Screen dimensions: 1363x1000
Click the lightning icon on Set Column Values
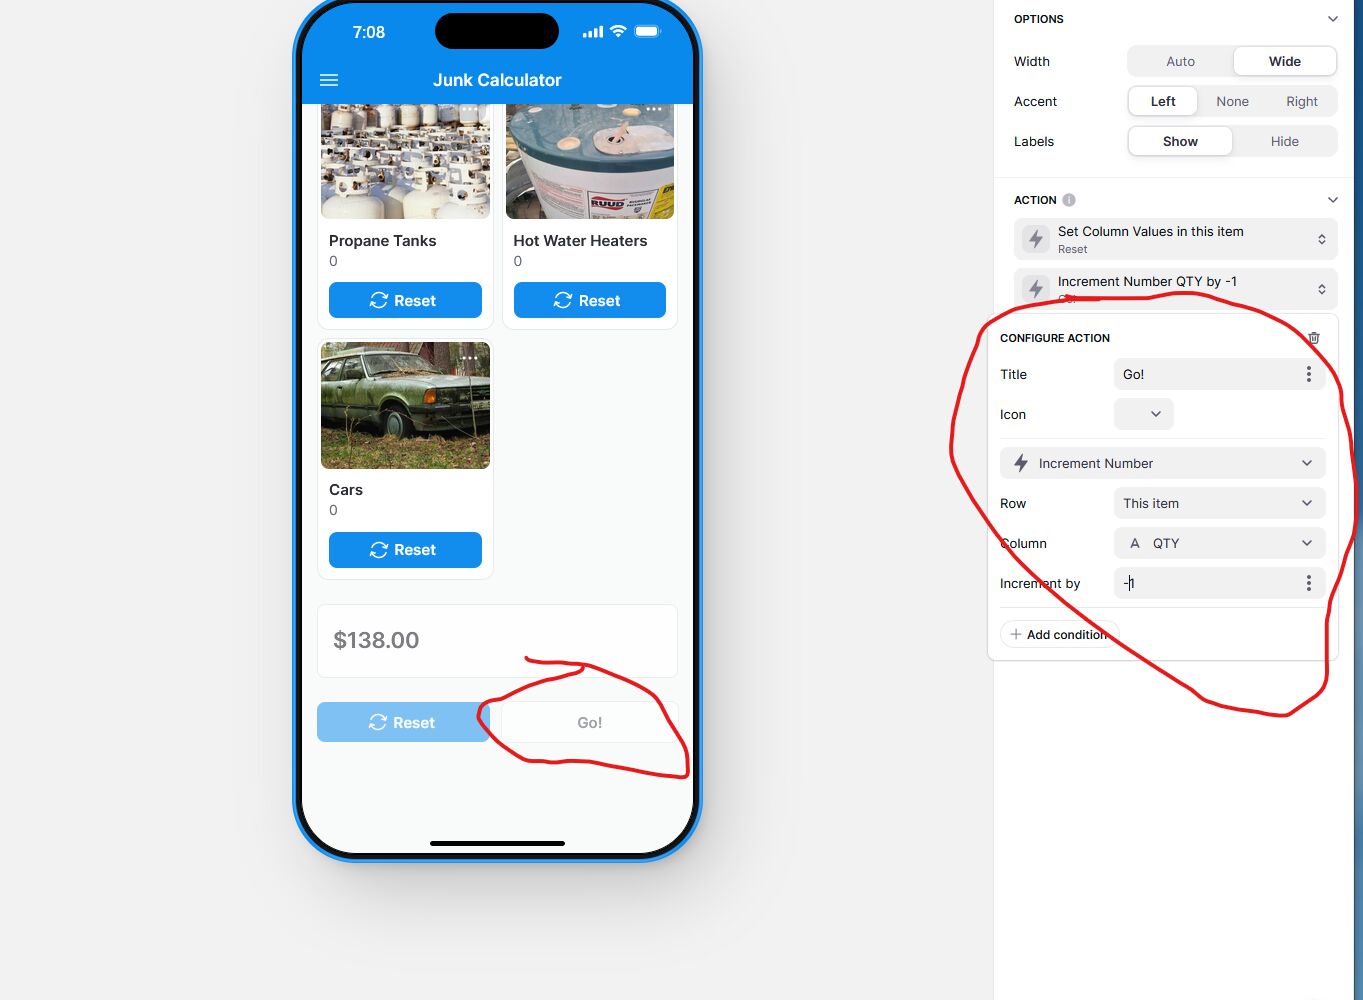[1036, 239]
